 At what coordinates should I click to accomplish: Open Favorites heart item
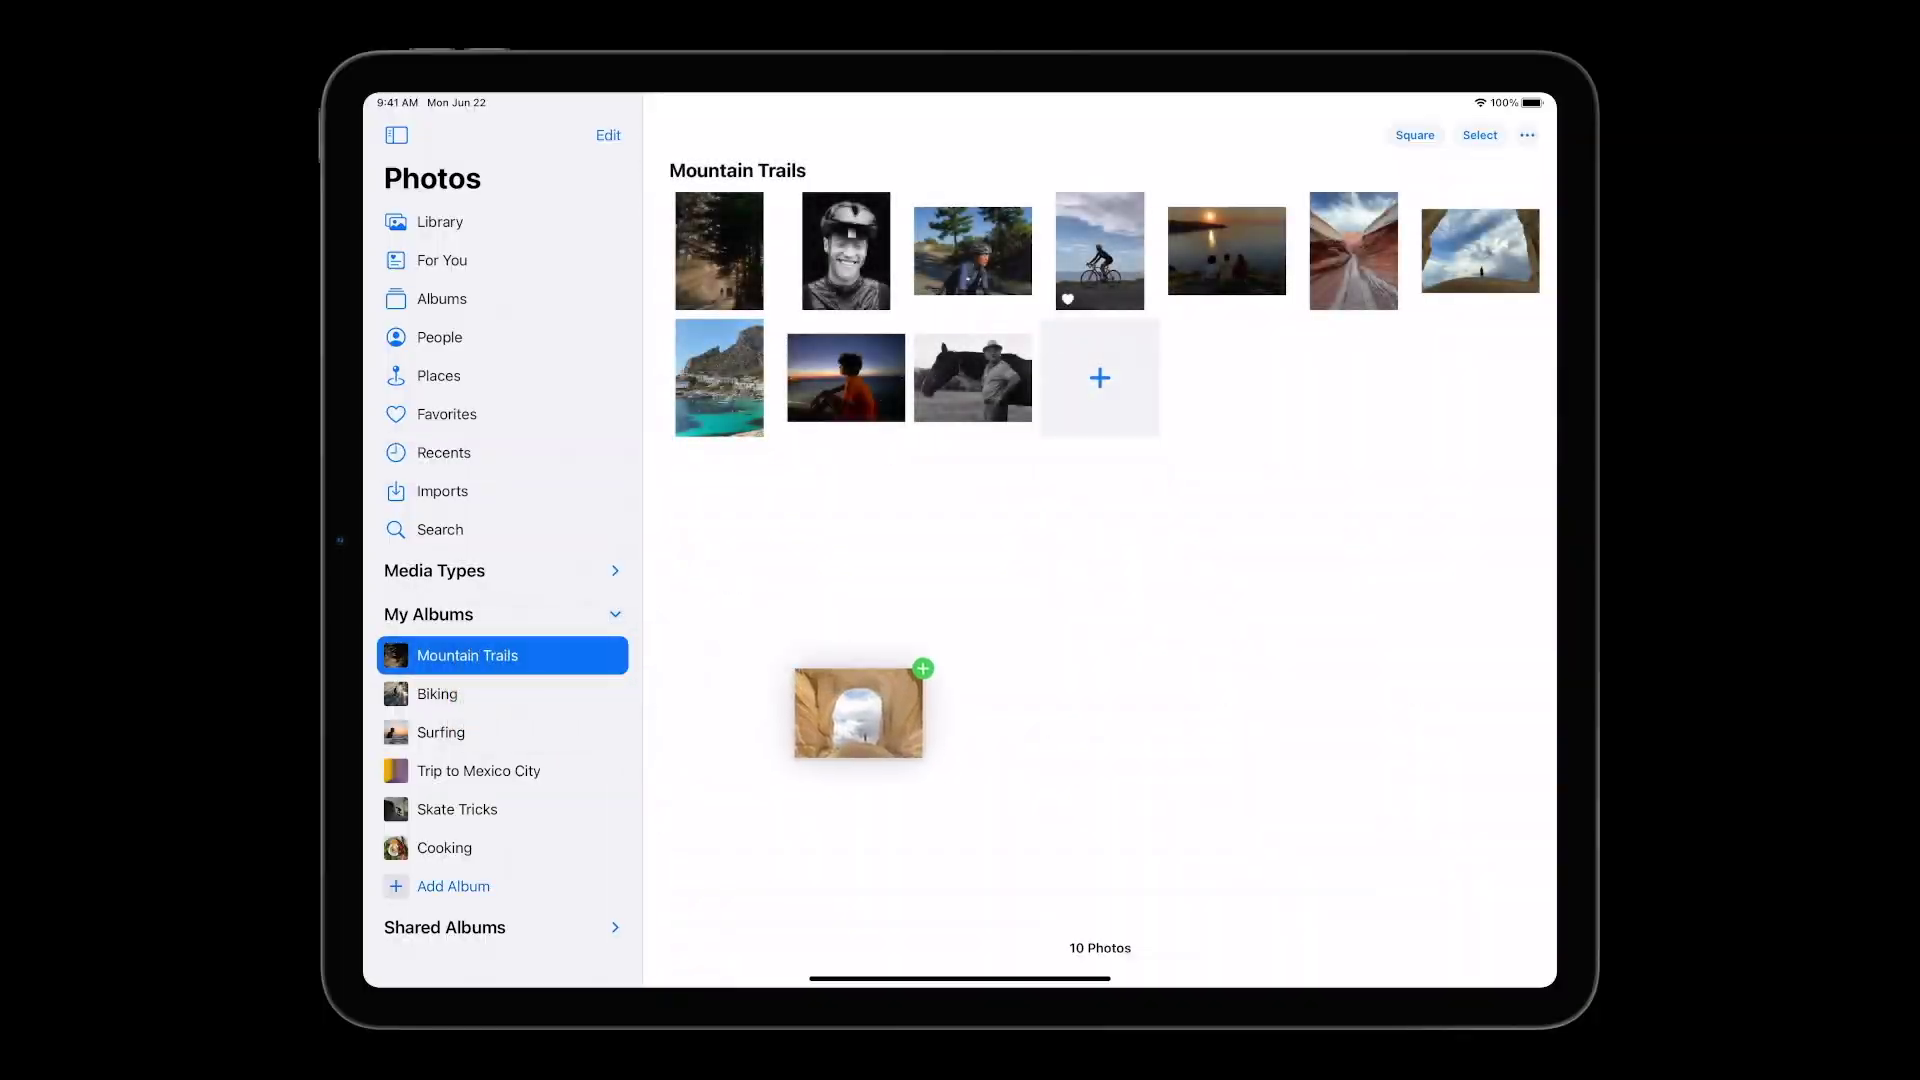(446, 414)
